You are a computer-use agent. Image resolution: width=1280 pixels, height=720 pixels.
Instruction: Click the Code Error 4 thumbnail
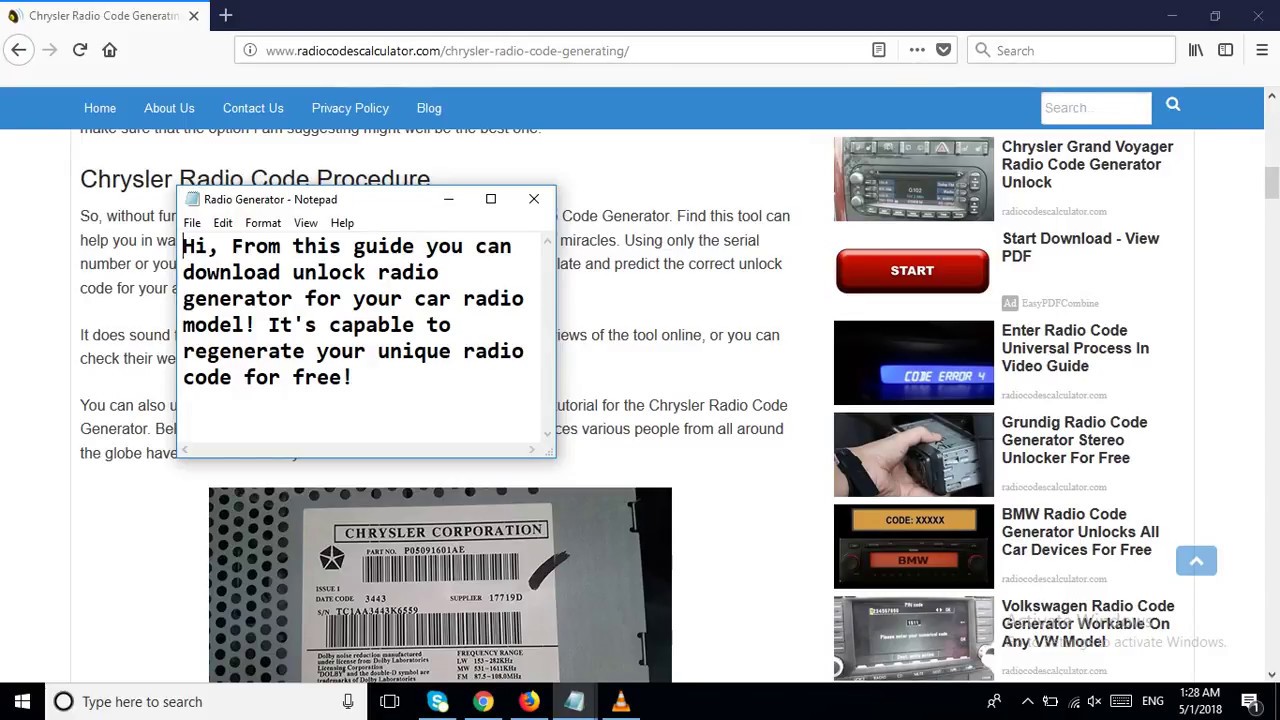[x=914, y=363]
